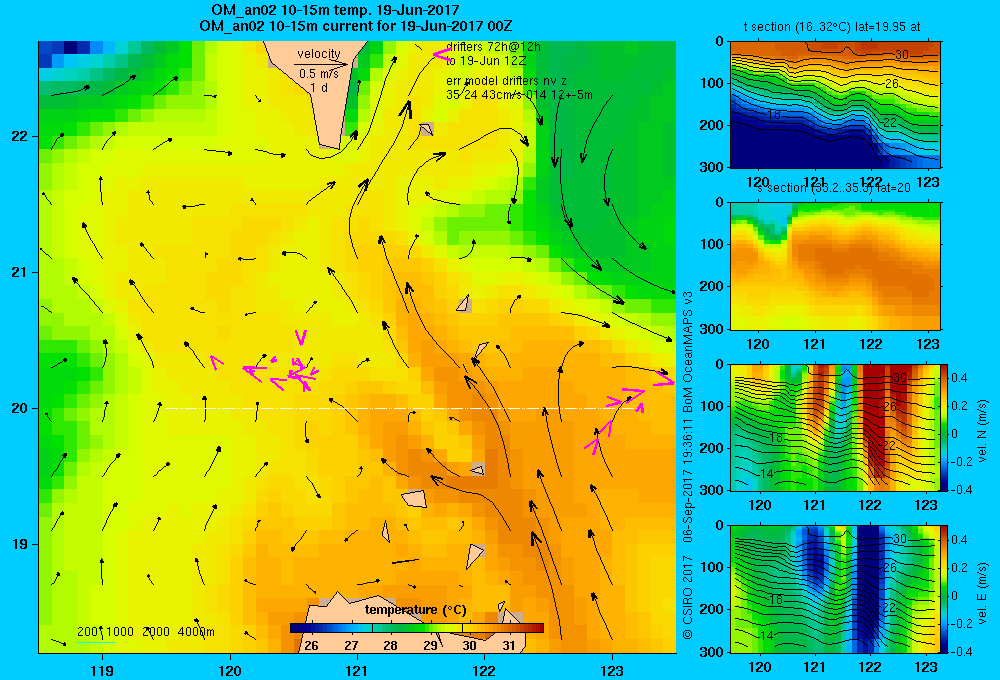Viewport: 1000px width, 680px height.
Task: Click the 's section (33.2..35.5) lat=20' heading
Action: [x=833, y=188]
